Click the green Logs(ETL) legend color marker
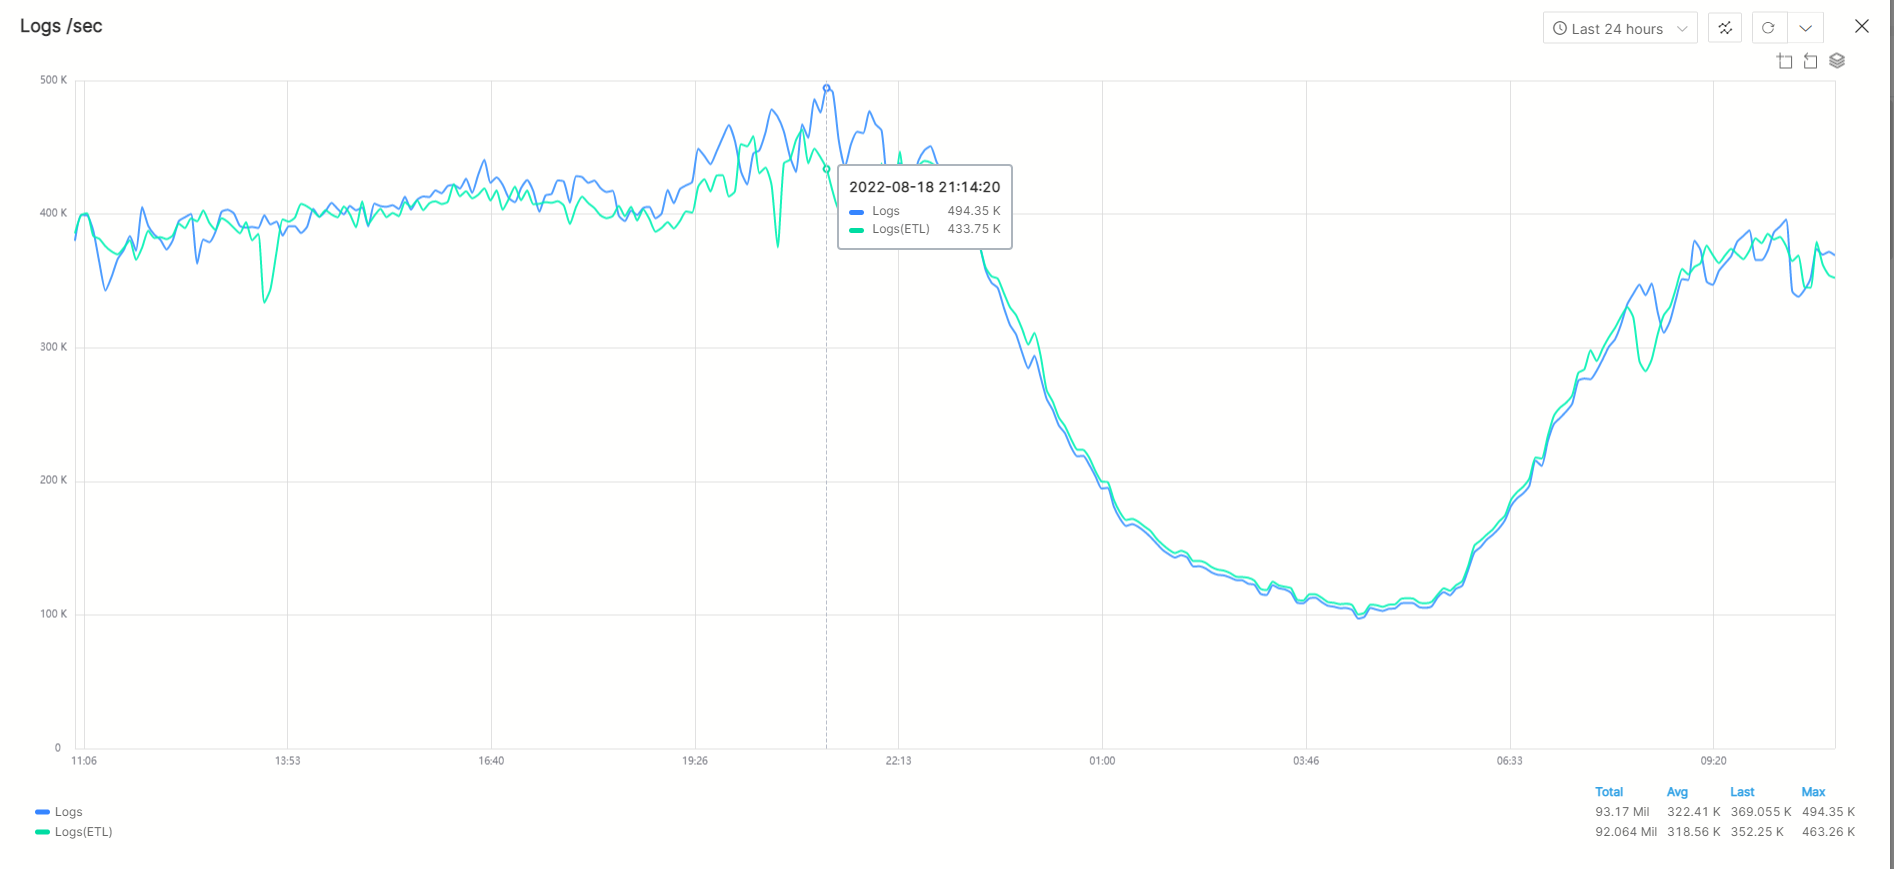1894x869 pixels. pos(42,832)
